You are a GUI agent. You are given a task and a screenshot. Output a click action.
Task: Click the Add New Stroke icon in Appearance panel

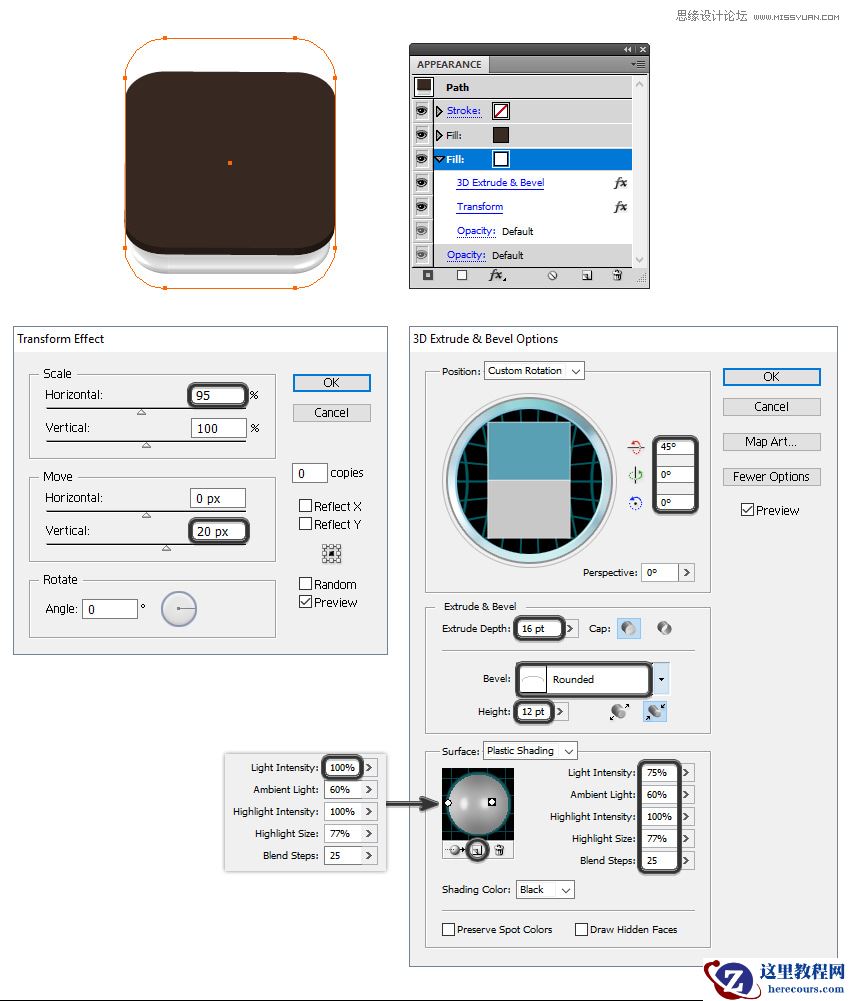point(428,276)
